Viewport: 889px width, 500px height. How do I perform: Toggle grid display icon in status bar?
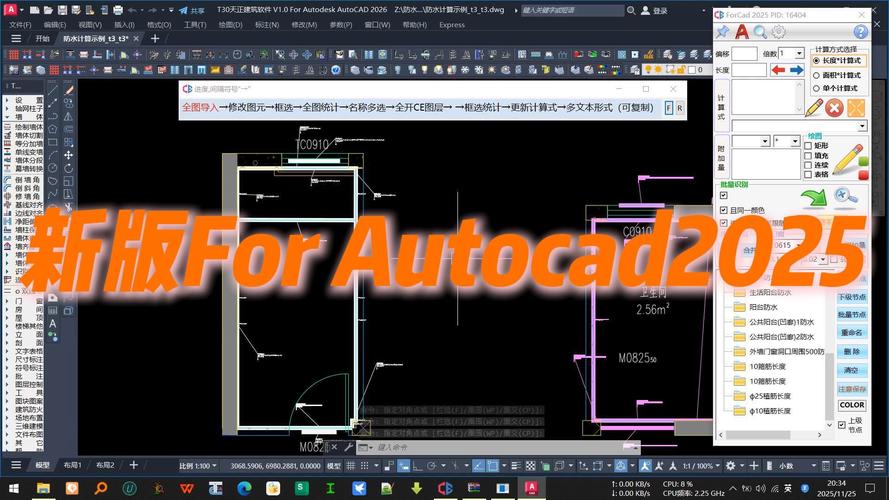350,465
